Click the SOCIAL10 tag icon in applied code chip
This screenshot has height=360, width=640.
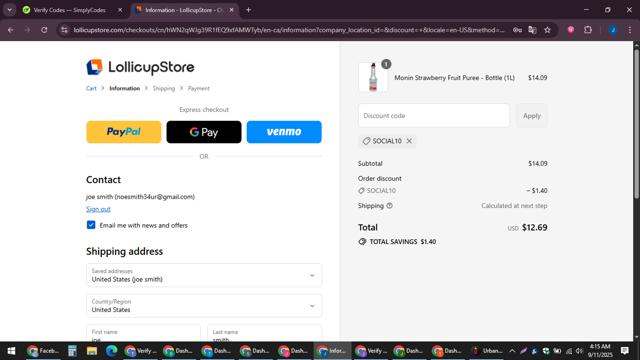pyautogui.click(x=366, y=141)
